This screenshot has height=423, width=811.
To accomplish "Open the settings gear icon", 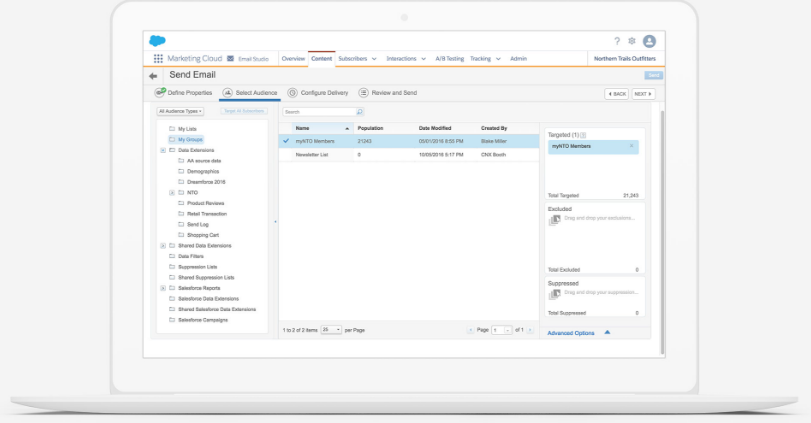I will click(x=631, y=41).
